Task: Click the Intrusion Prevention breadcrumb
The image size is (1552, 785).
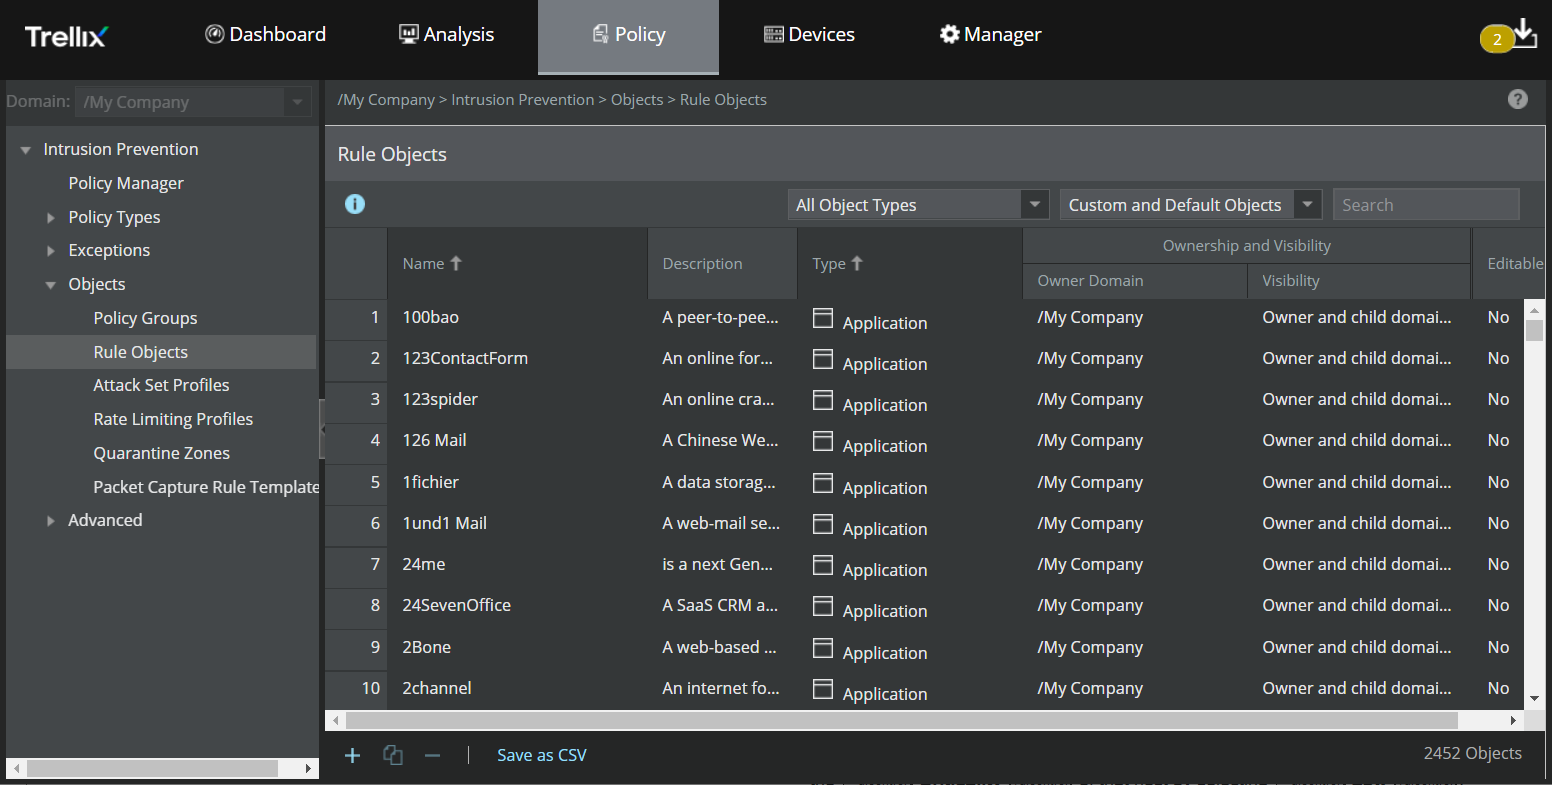Action: point(522,100)
